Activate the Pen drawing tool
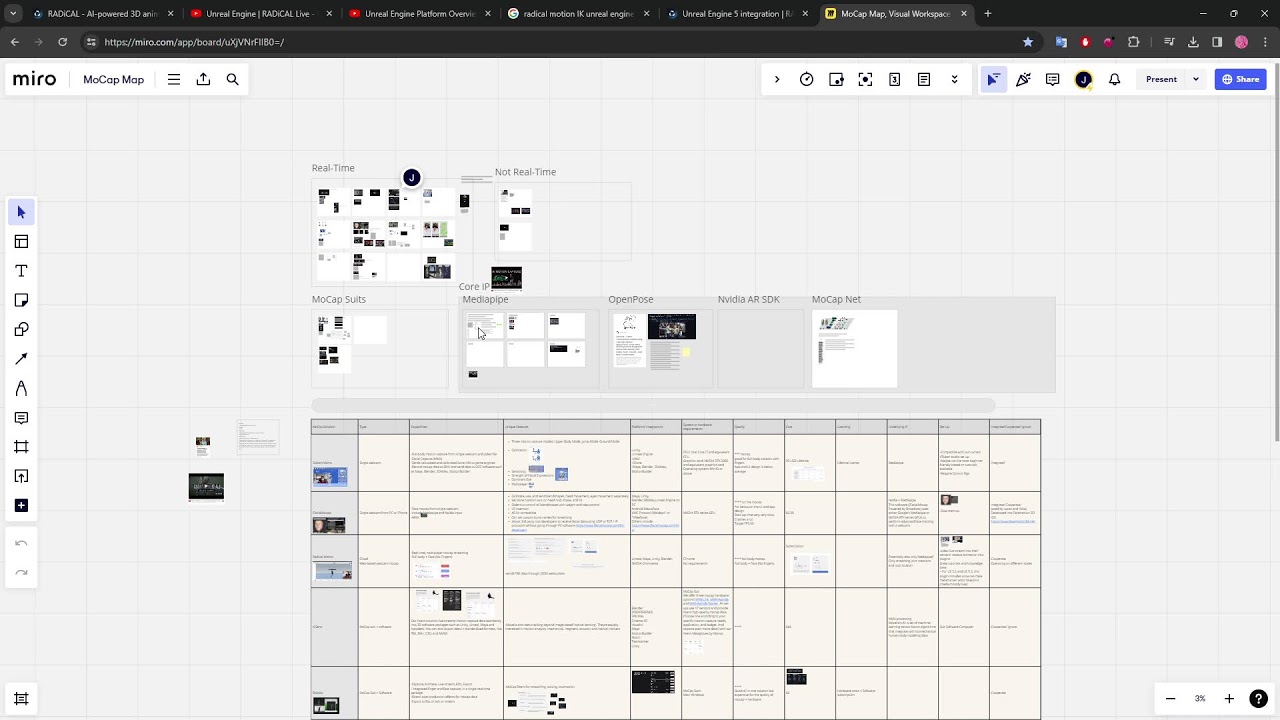The width and height of the screenshot is (1280, 720). click(21, 388)
